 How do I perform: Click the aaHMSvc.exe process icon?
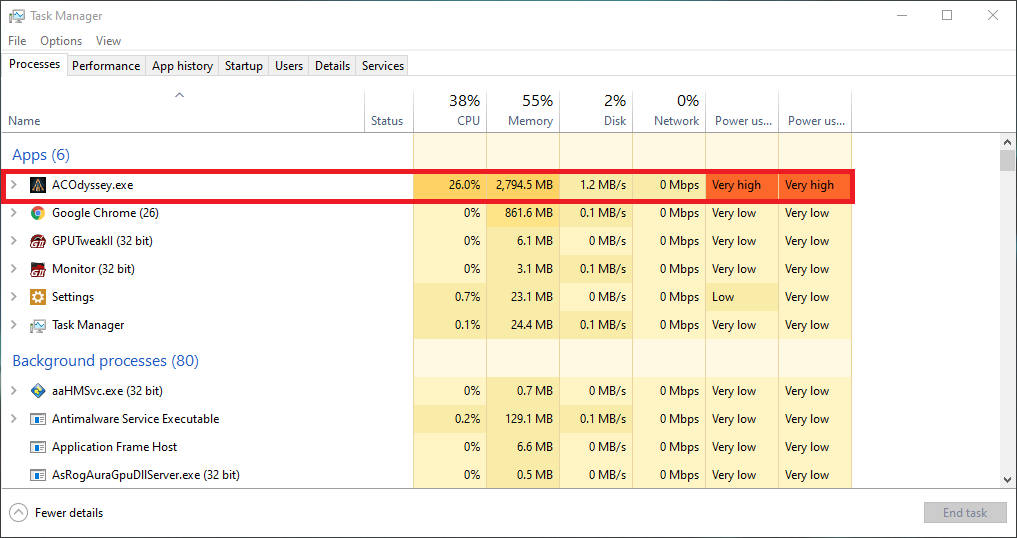coord(38,391)
